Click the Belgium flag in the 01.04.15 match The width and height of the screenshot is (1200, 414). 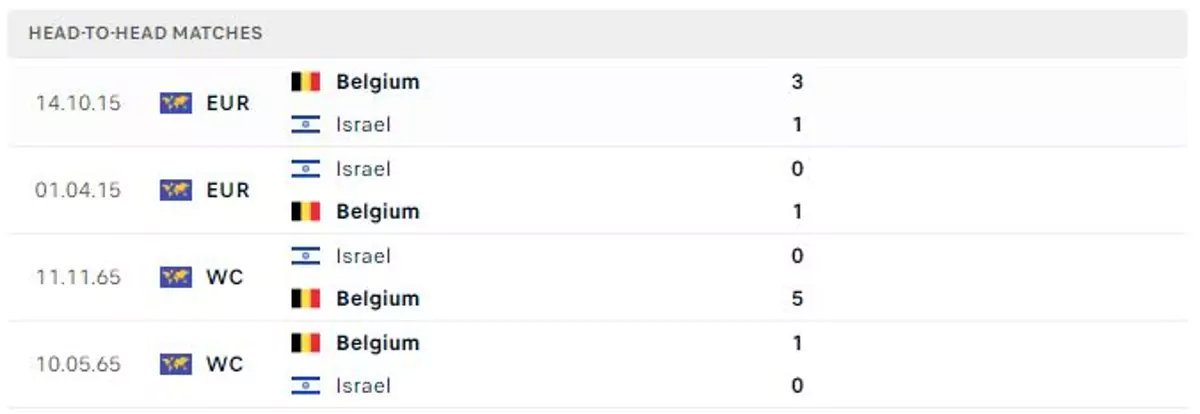tap(306, 212)
